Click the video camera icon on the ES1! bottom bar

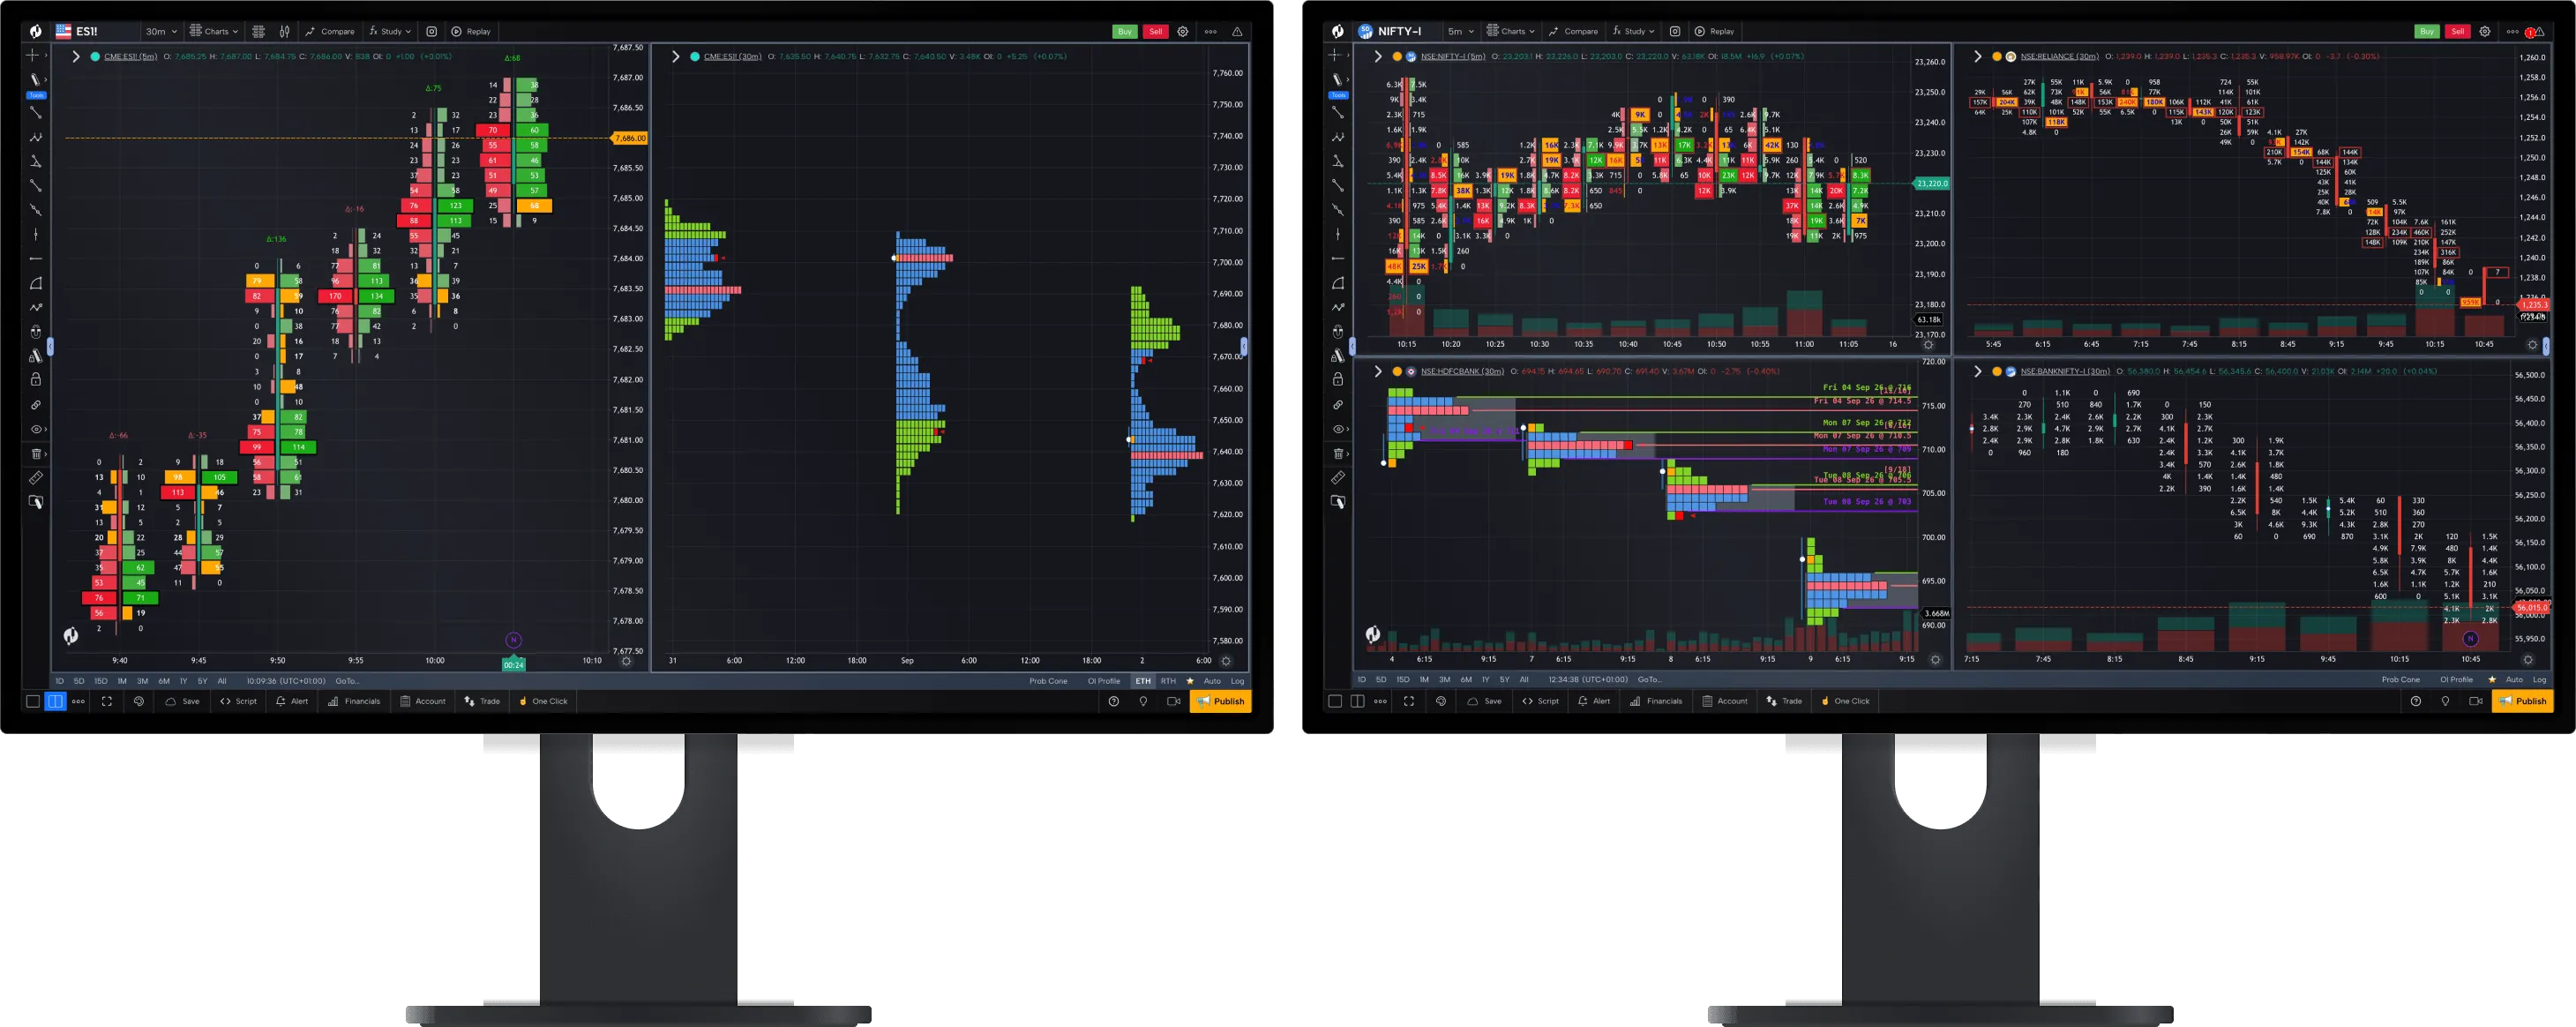(1173, 701)
